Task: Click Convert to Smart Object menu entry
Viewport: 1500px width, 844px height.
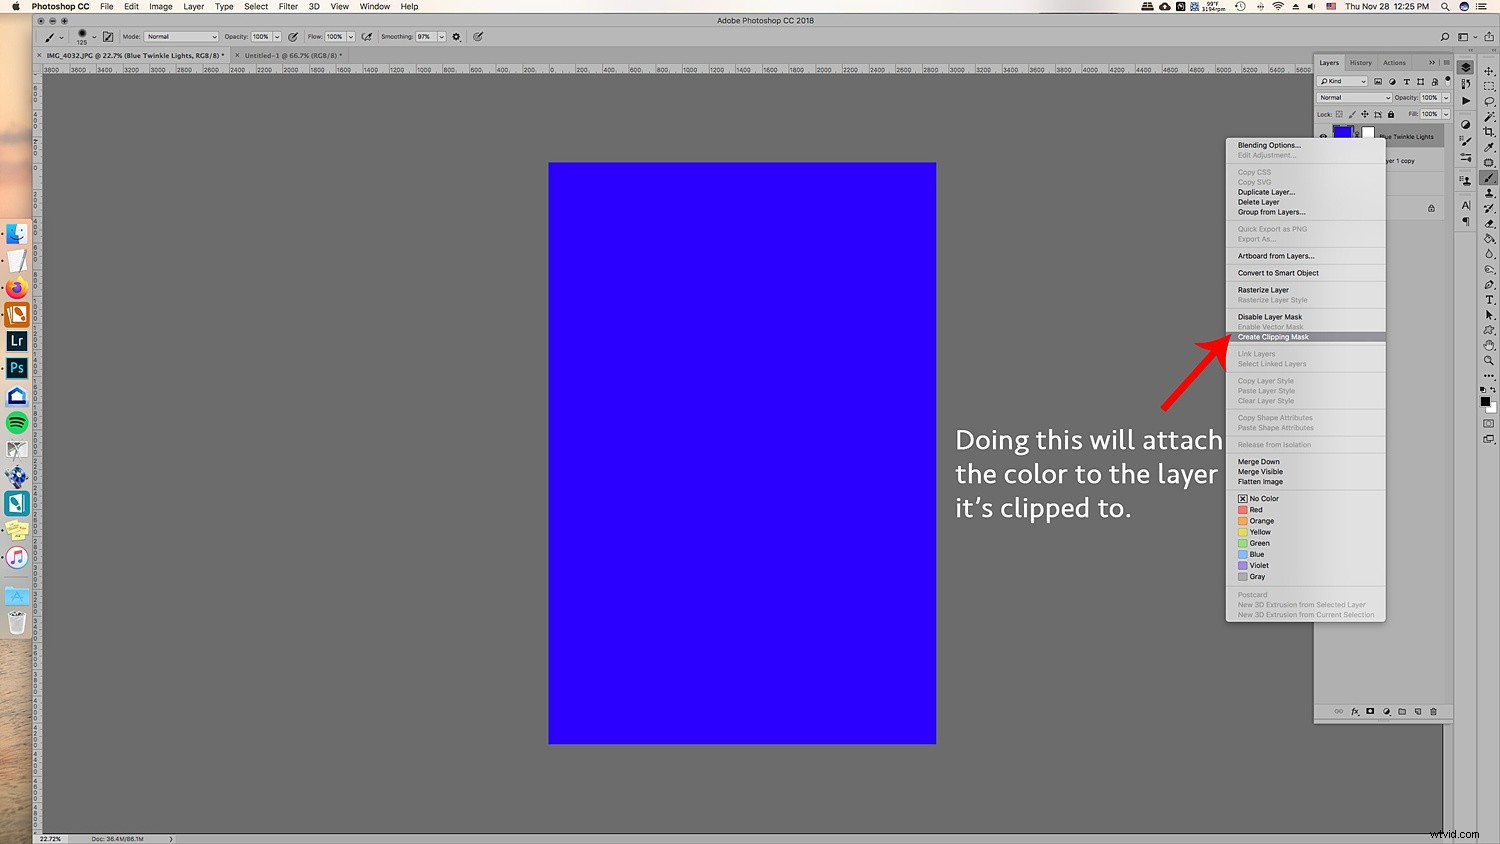Action: (x=1278, y=273)
